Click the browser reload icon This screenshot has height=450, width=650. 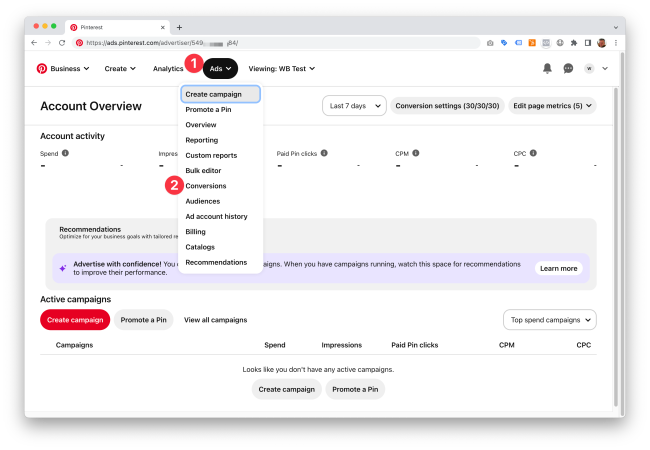point(62,43)
